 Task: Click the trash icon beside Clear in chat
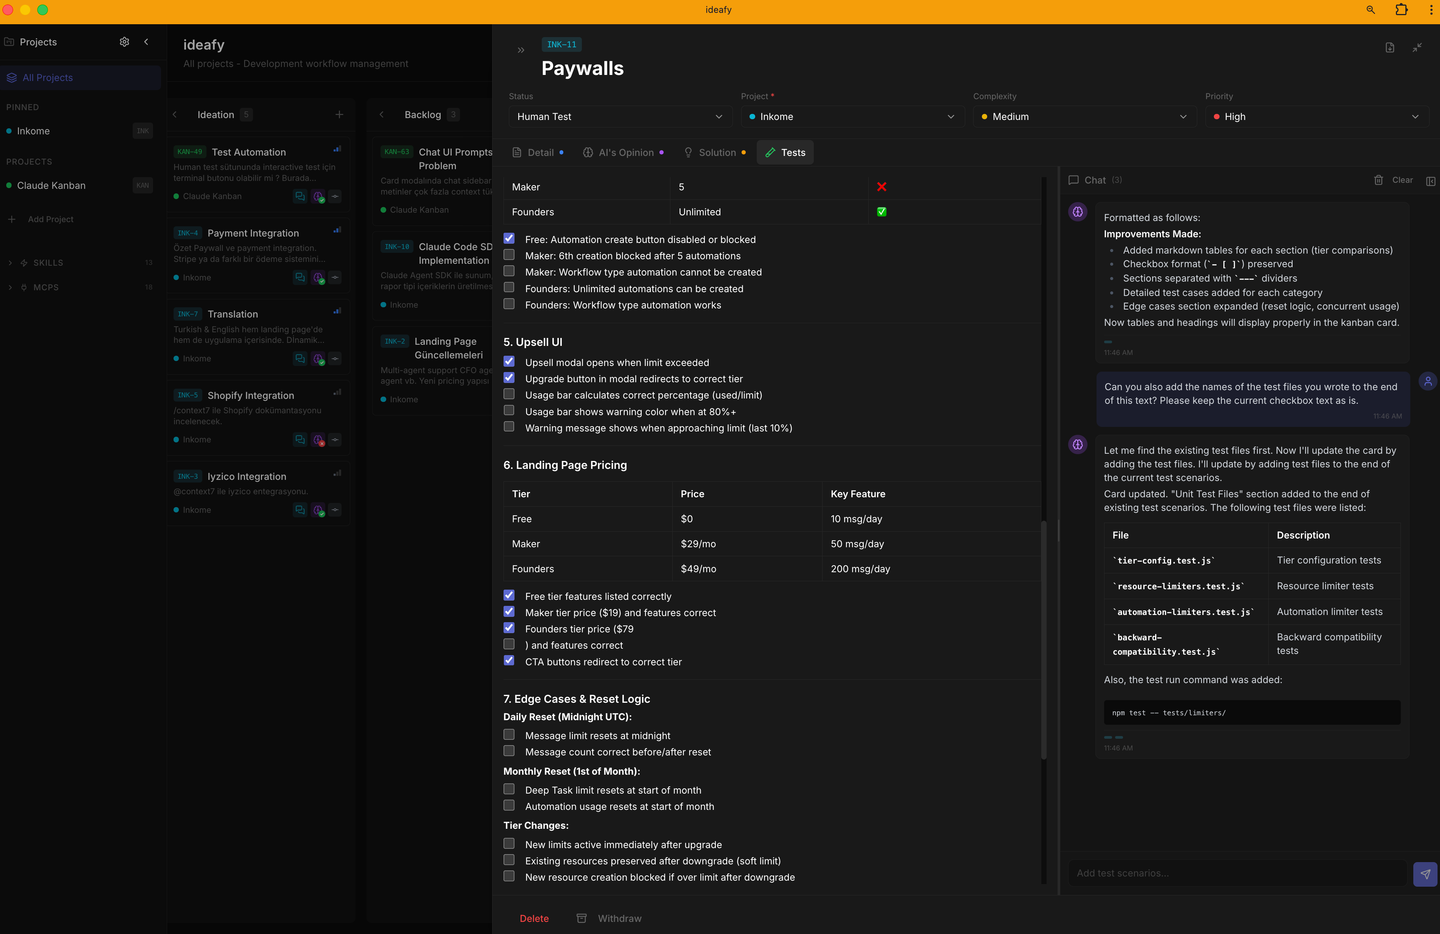1378,180
